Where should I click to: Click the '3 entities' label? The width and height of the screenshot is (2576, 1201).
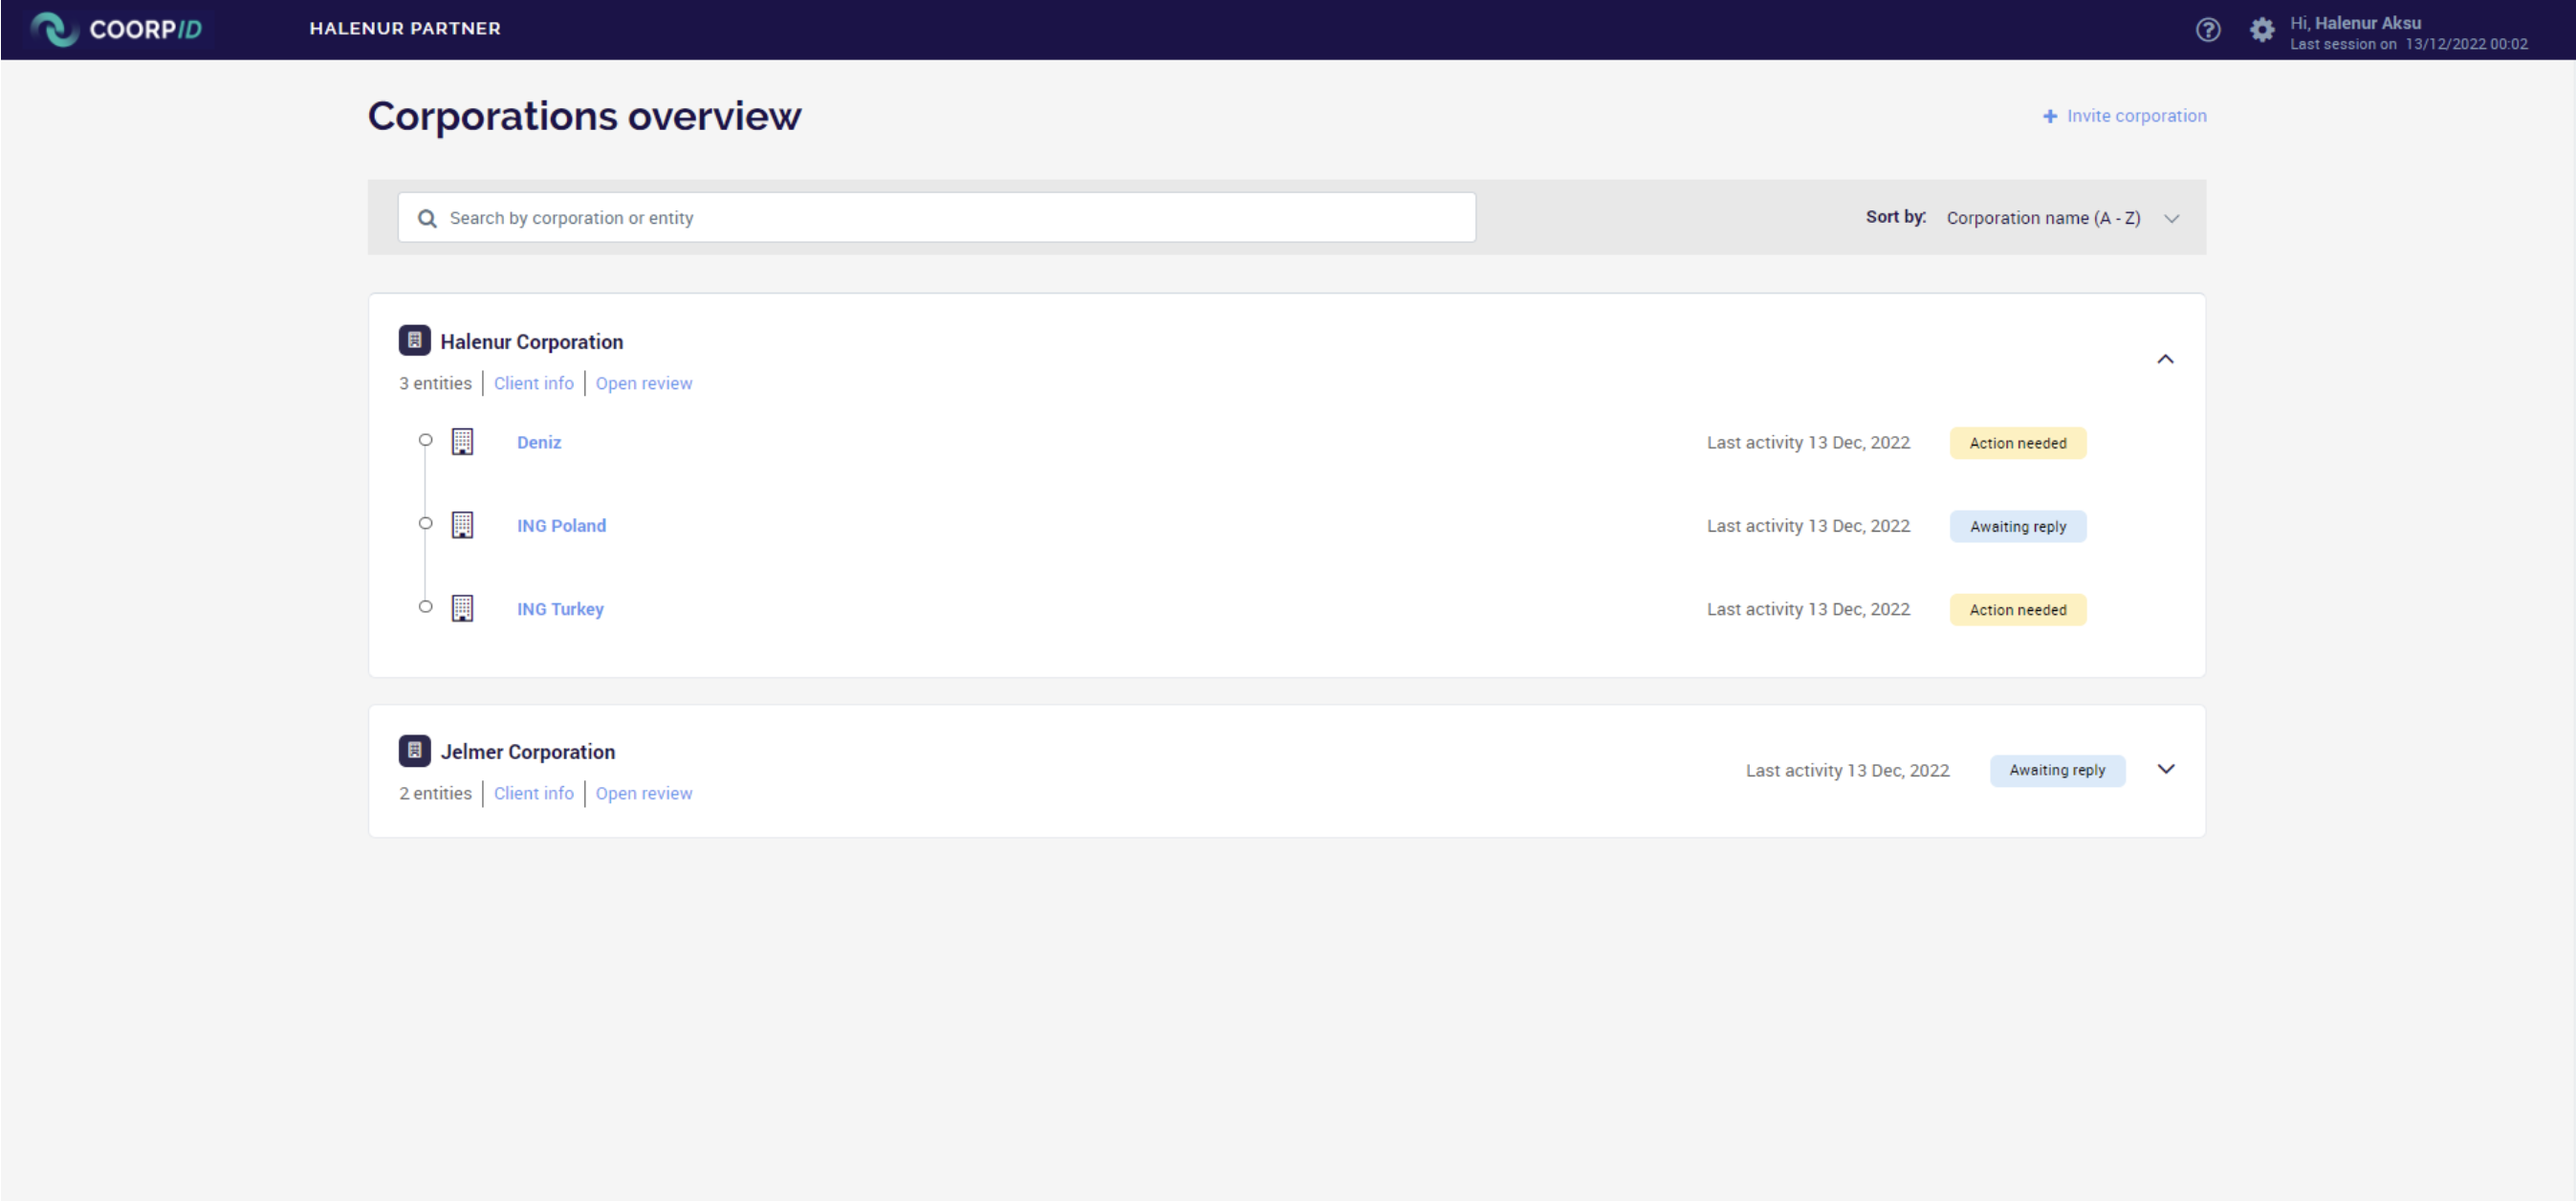point(435,383)
